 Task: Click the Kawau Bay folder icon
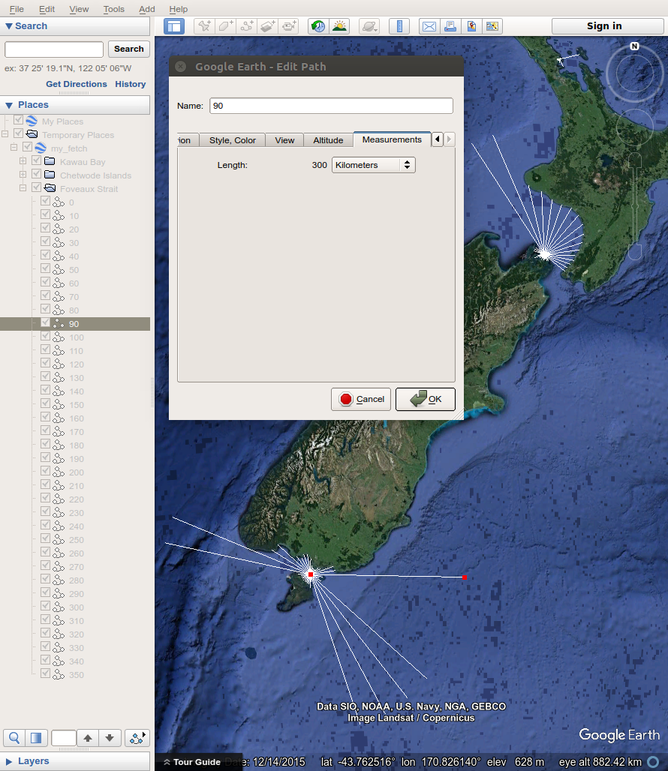click(x=50, y=161)
